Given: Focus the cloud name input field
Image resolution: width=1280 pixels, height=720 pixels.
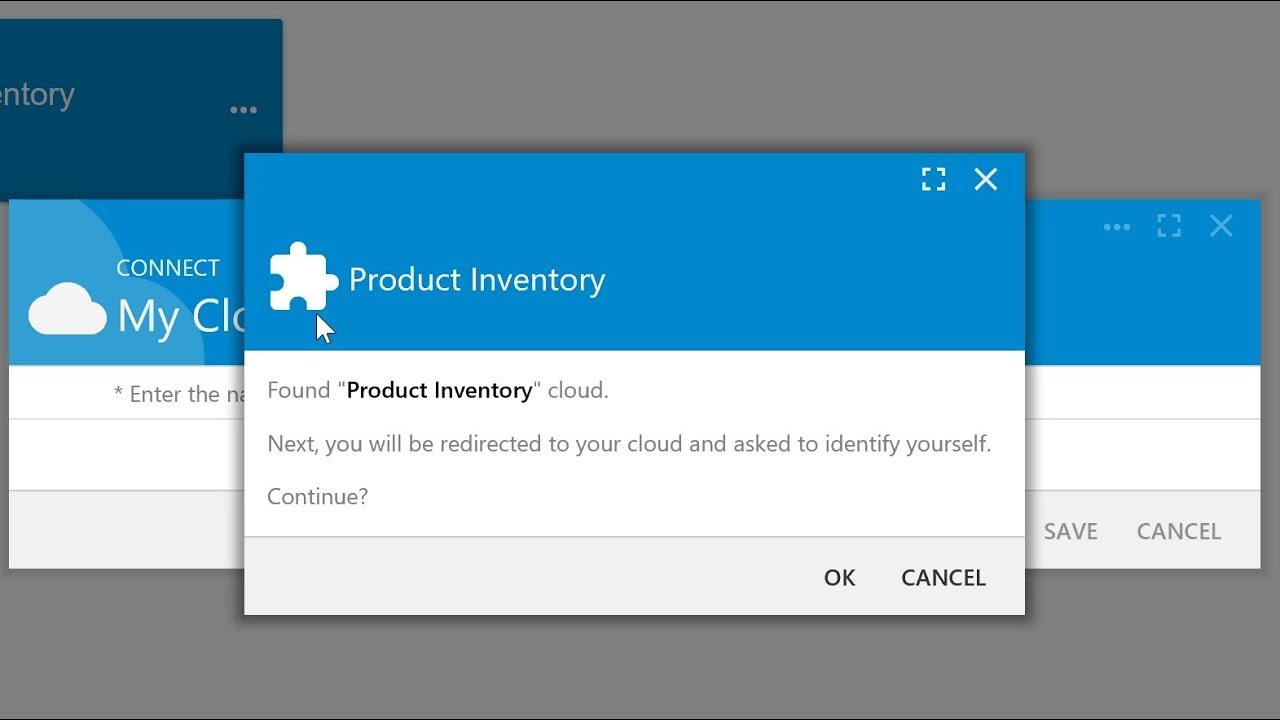Looking at the screenshot, I should pyautogui.click(x=126, y=455).
